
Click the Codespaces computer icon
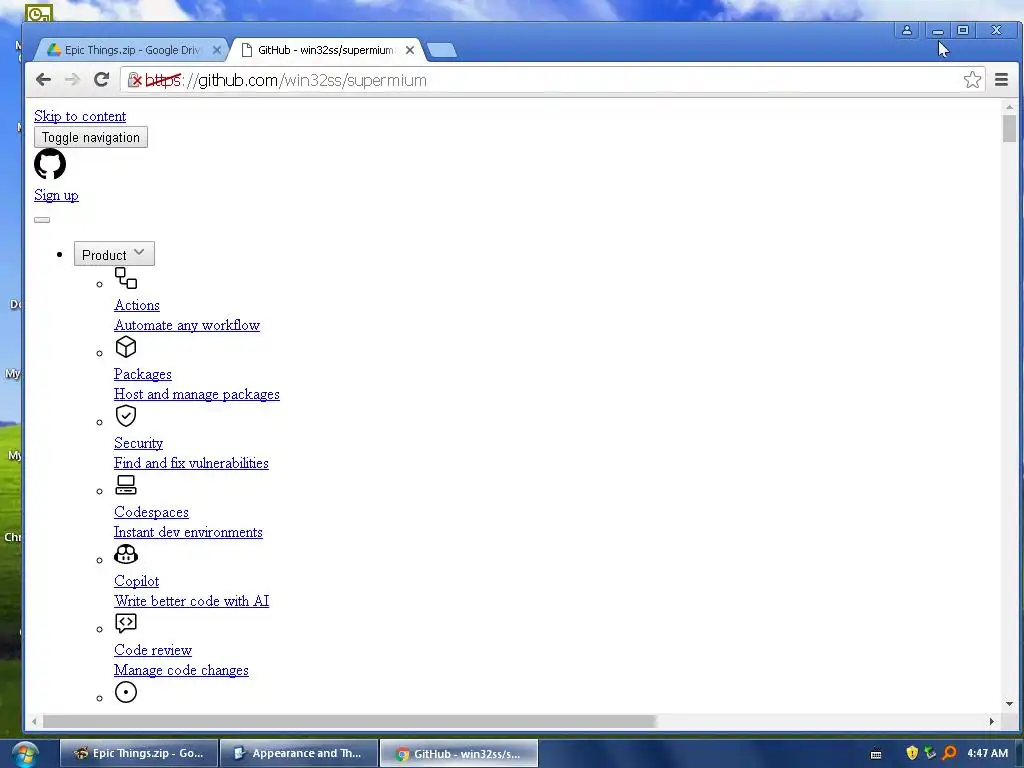point(126,485)
